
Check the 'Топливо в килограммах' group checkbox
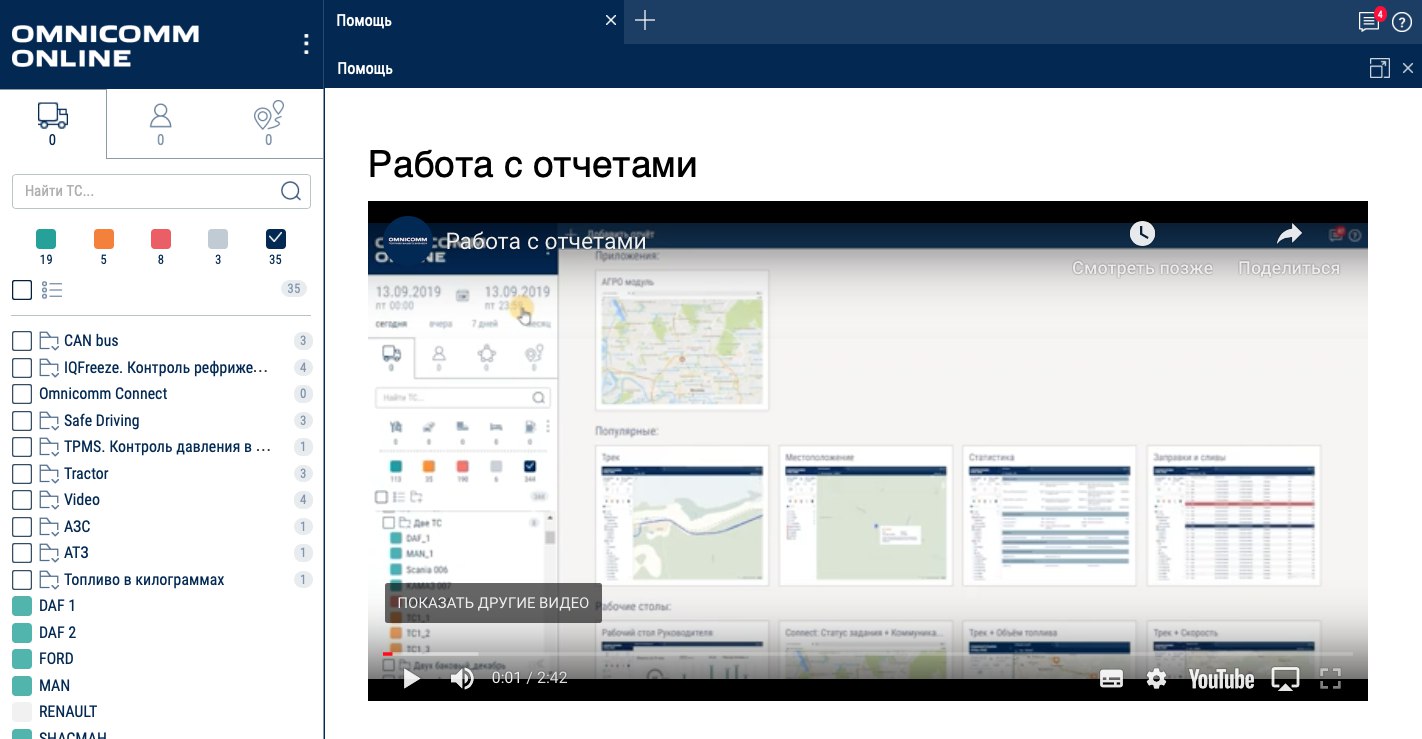pyautogui.click(x=22, y=580)
